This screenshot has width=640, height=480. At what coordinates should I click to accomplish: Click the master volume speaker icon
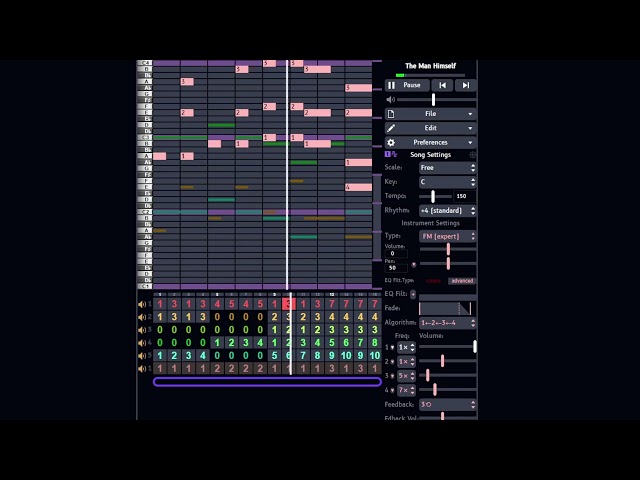point(391,100)
